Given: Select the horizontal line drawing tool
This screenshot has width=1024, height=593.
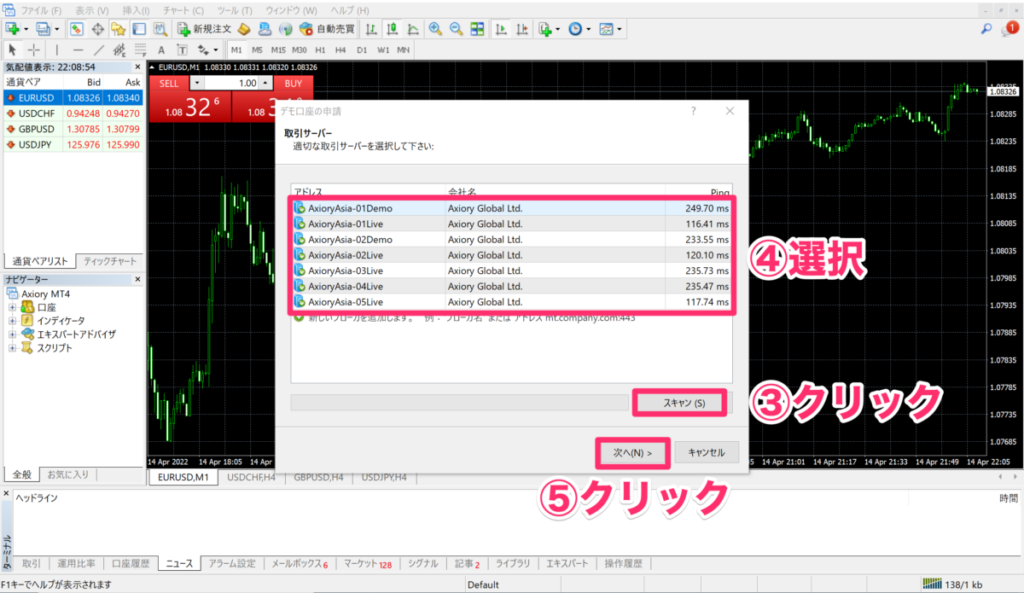Looking at the screenshot, I should coord(78,50).
